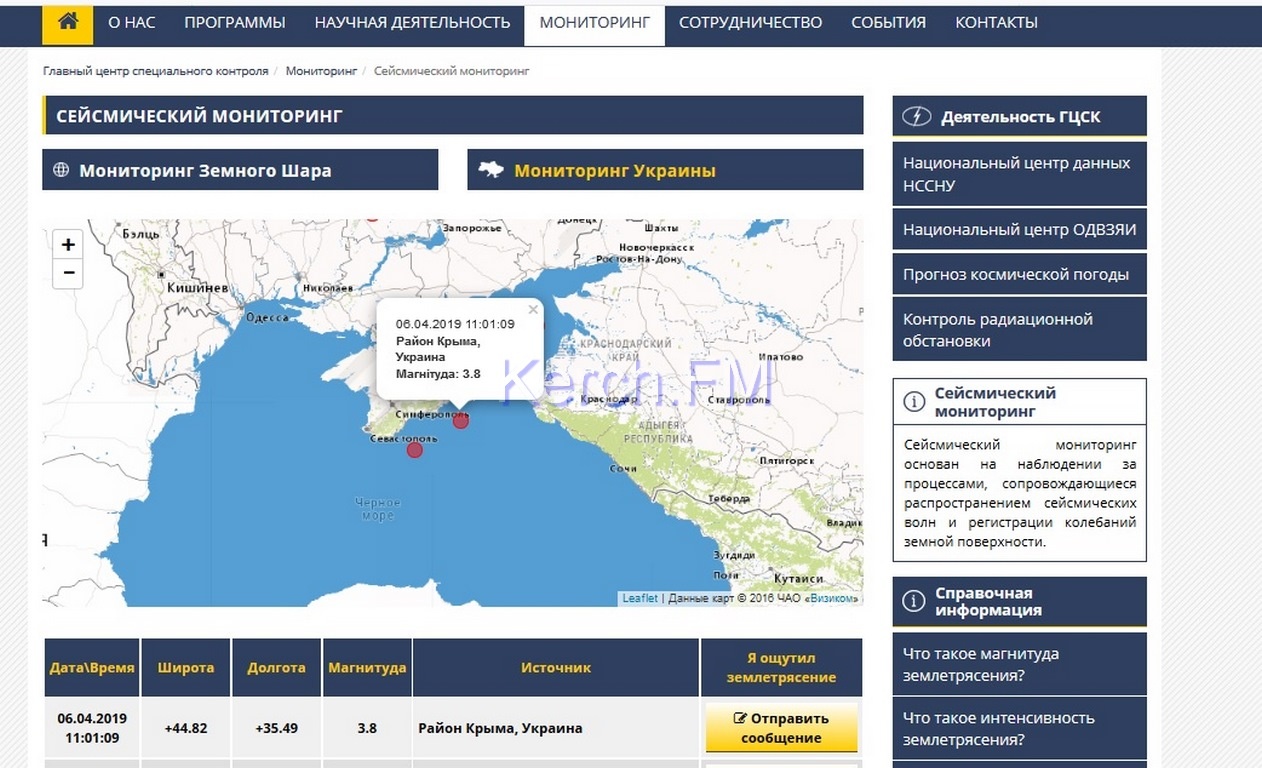Click the earthquake marker below the popup
The width and height of the screenshot is (1262, 768).
point(461,421)
